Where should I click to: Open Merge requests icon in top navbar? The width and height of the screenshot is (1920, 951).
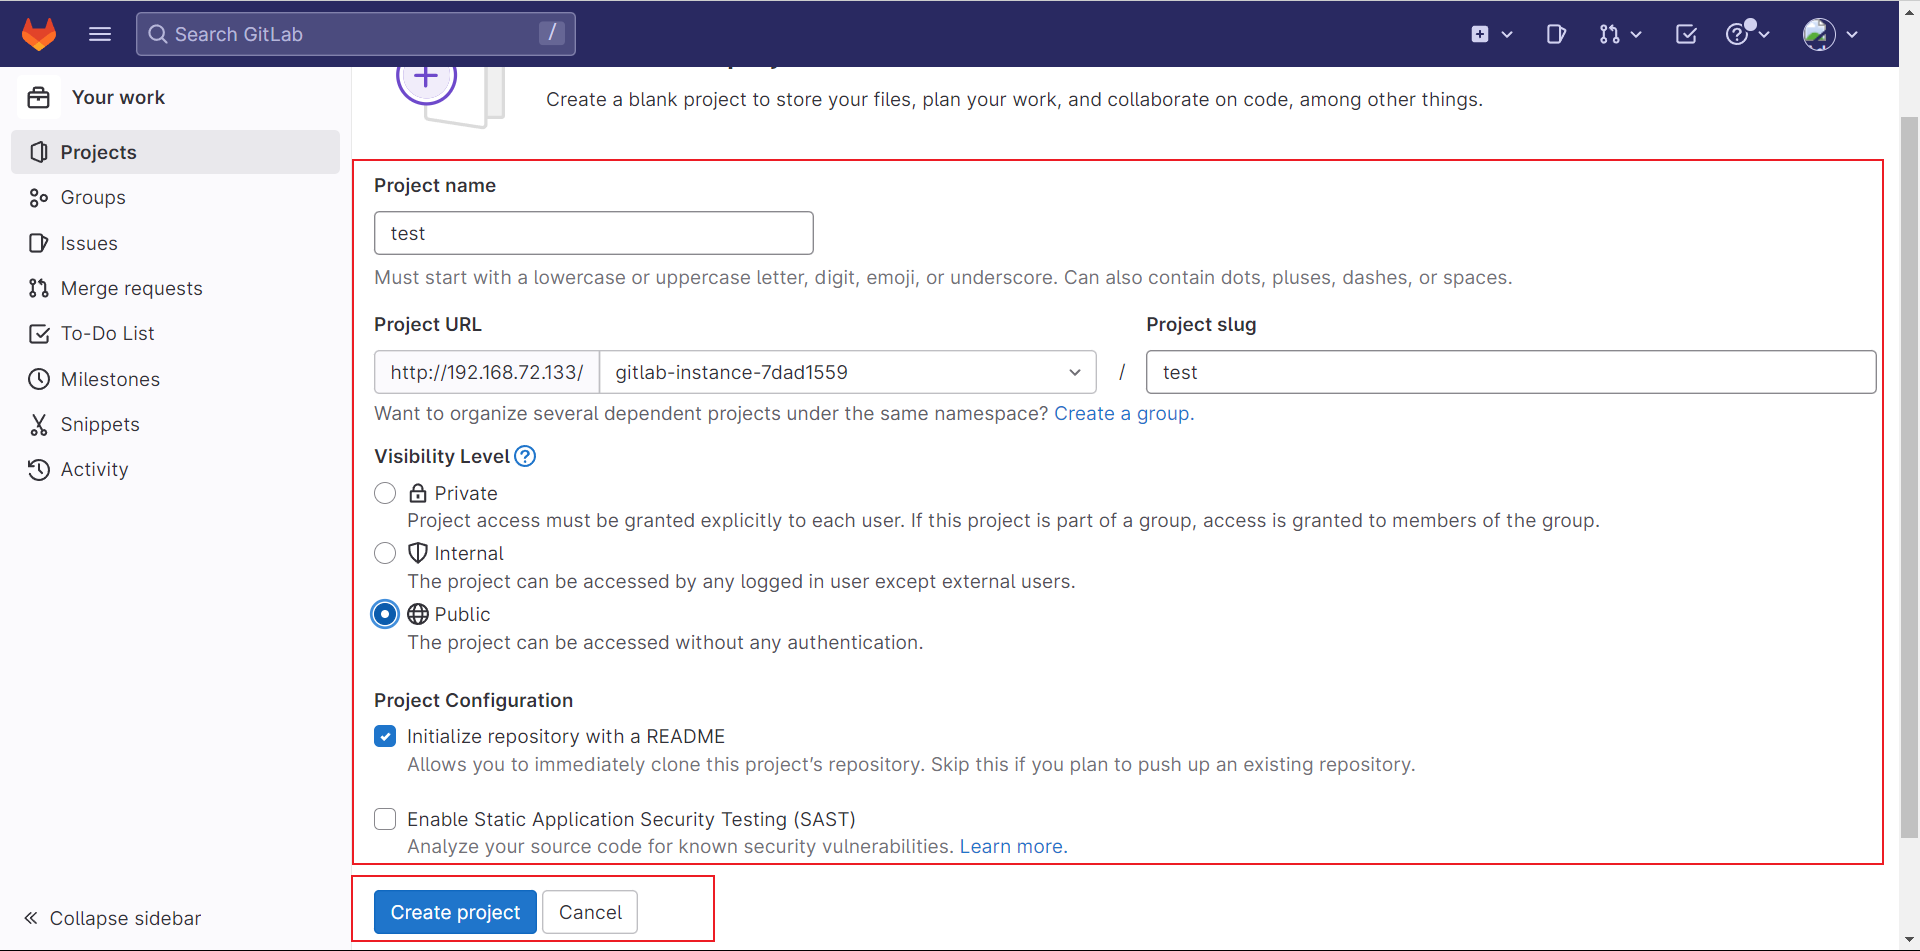click(1609, 34)
